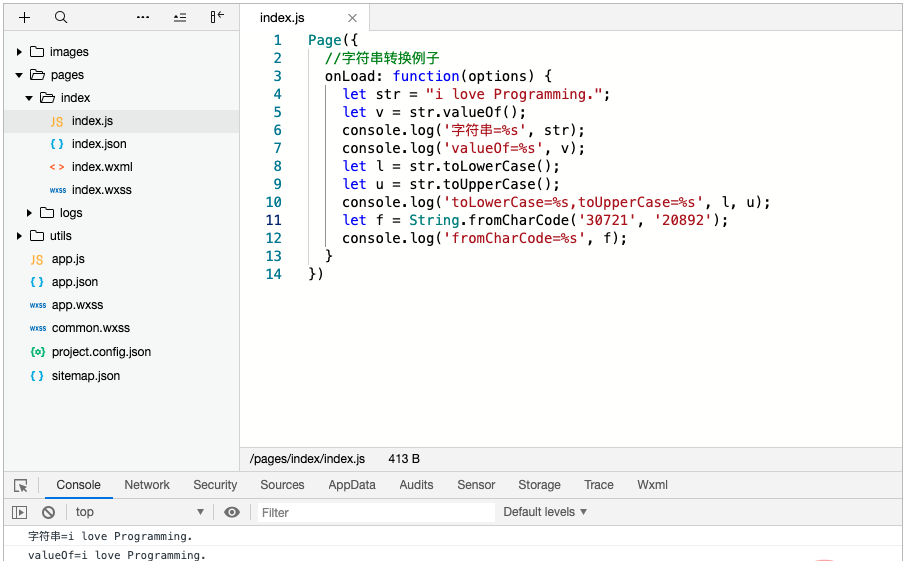This screenshot has height=561, width=905.
Task: Expand the logs folder arrow
Action: tap(29, 213)
